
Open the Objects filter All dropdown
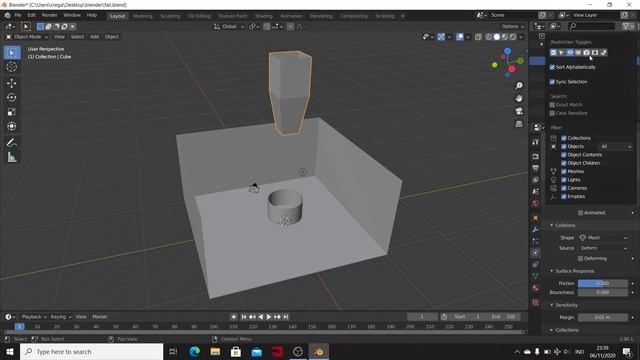(x=616, y=147)
